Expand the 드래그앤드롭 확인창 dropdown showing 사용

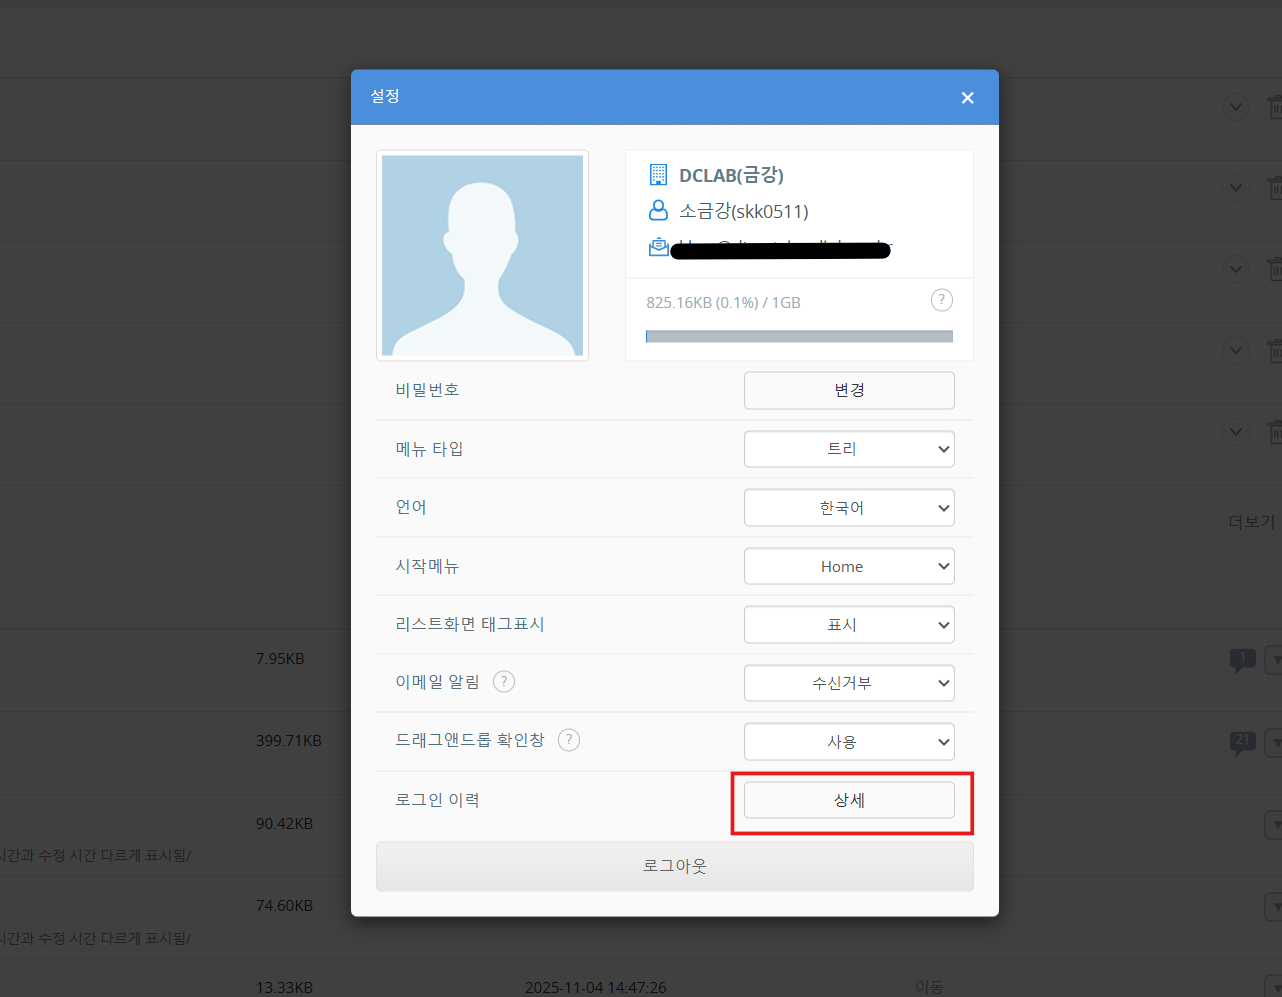coord(848,742)
